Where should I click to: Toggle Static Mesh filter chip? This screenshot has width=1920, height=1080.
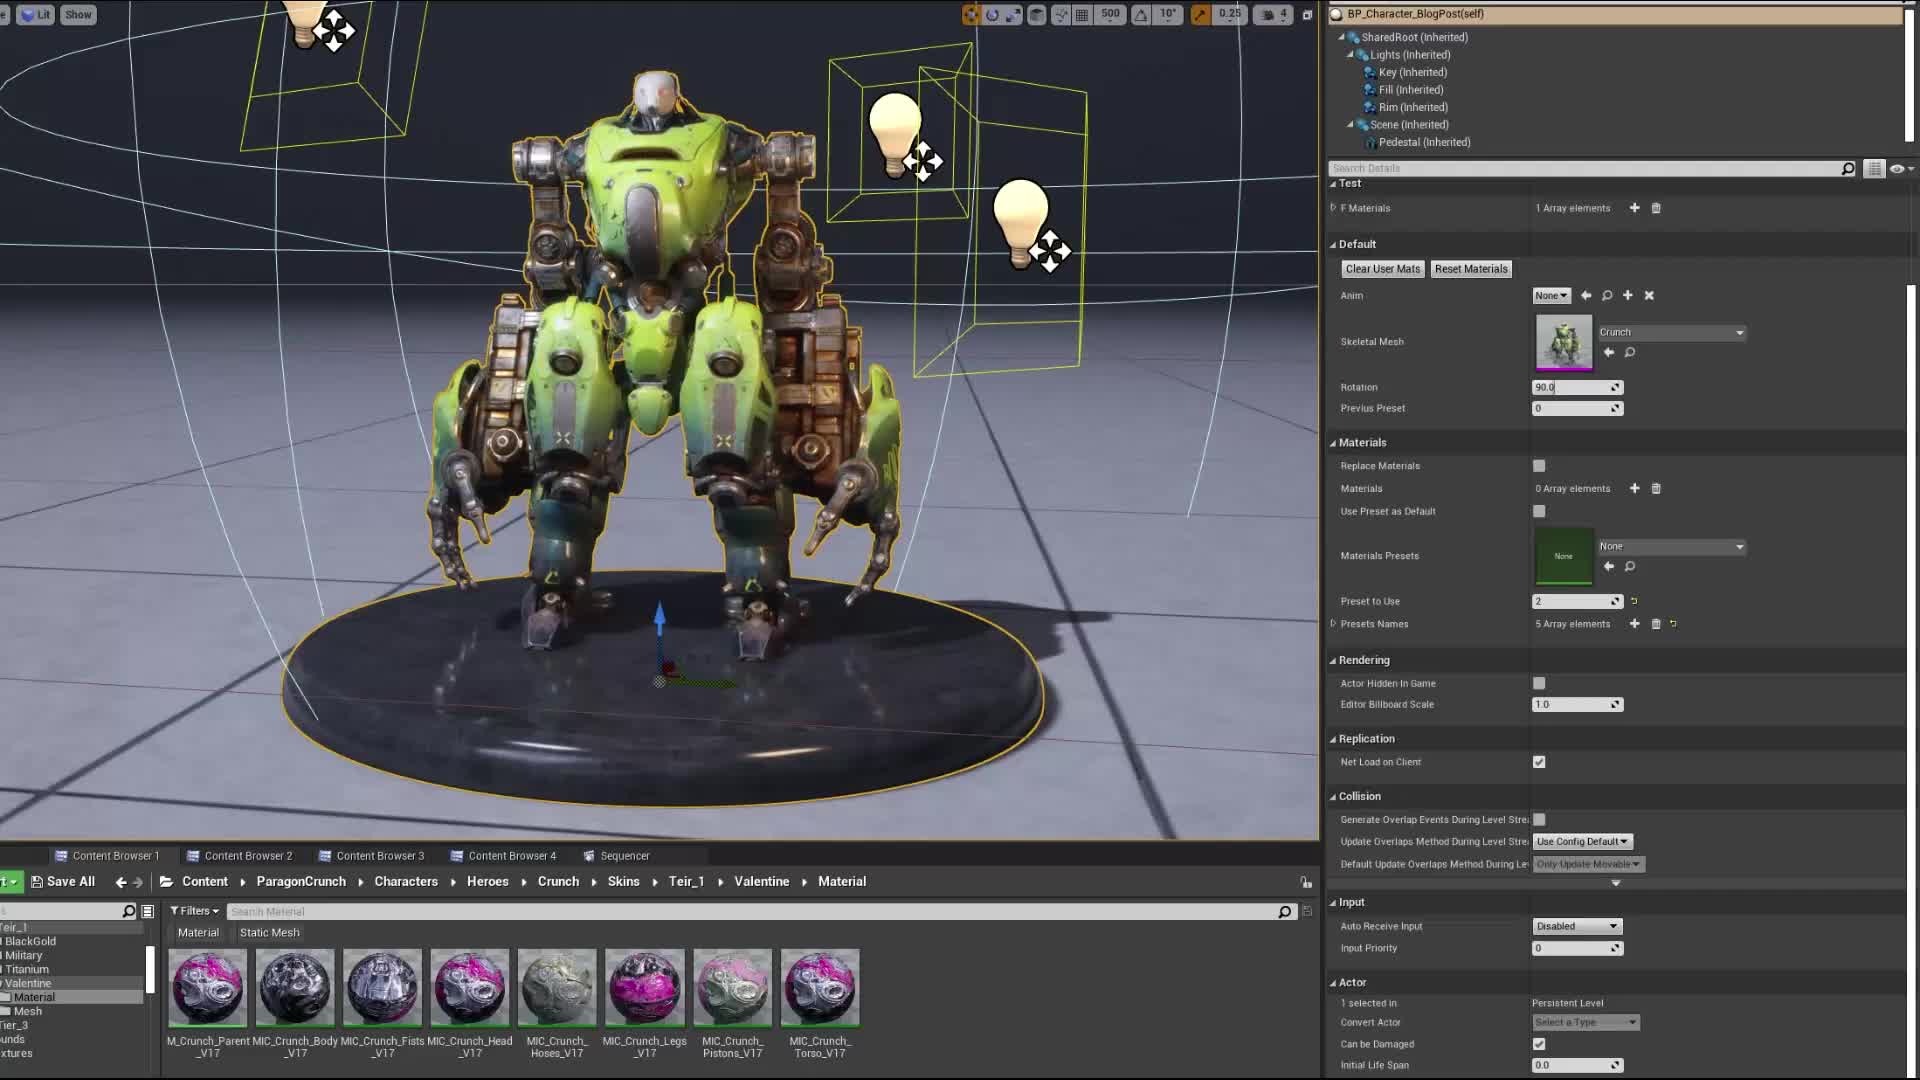(x=269, y=933)
